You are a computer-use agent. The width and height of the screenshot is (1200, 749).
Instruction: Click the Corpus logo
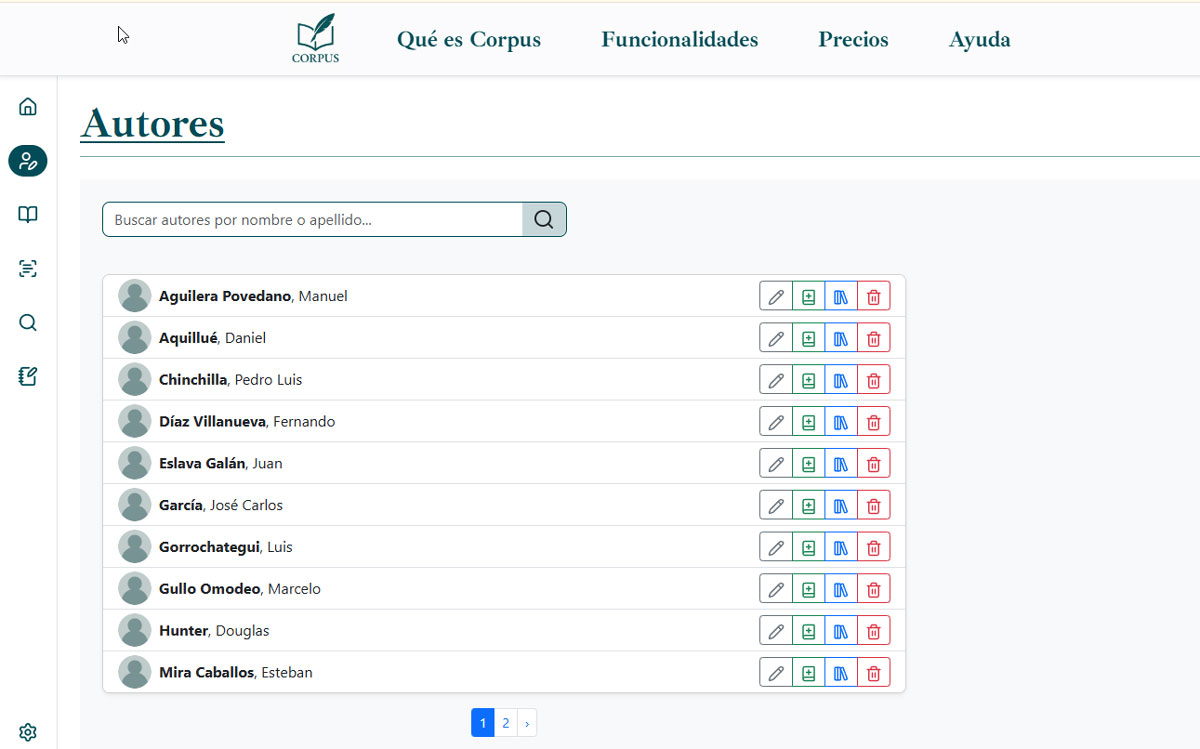[315, 40]
